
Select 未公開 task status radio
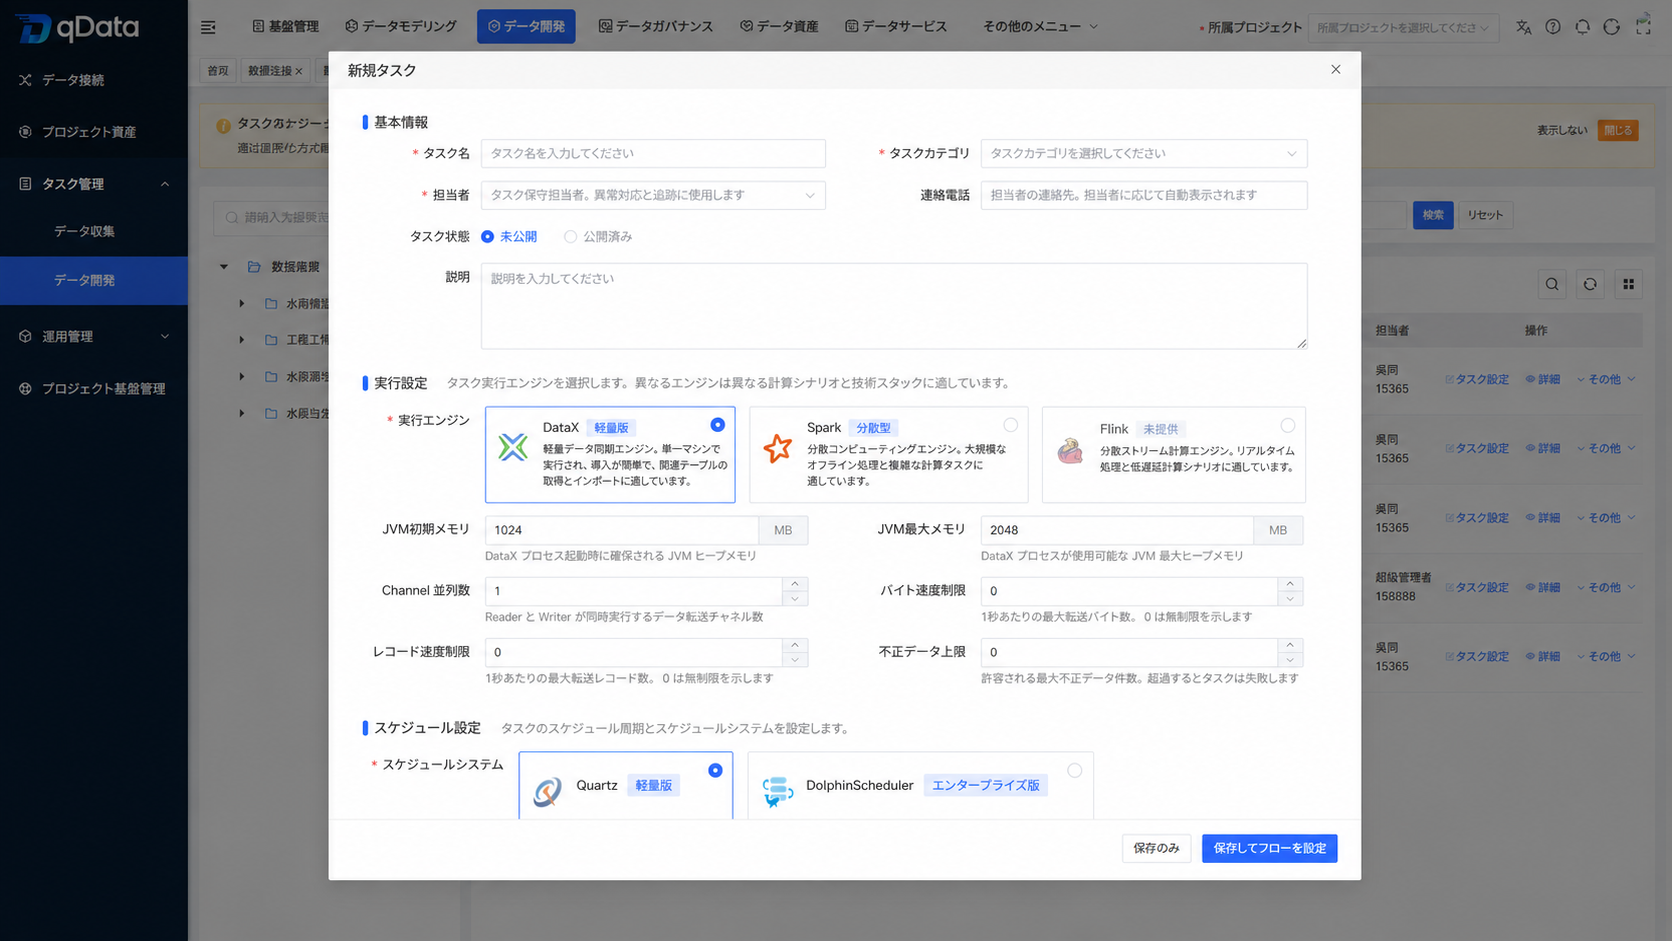[487, 237]
